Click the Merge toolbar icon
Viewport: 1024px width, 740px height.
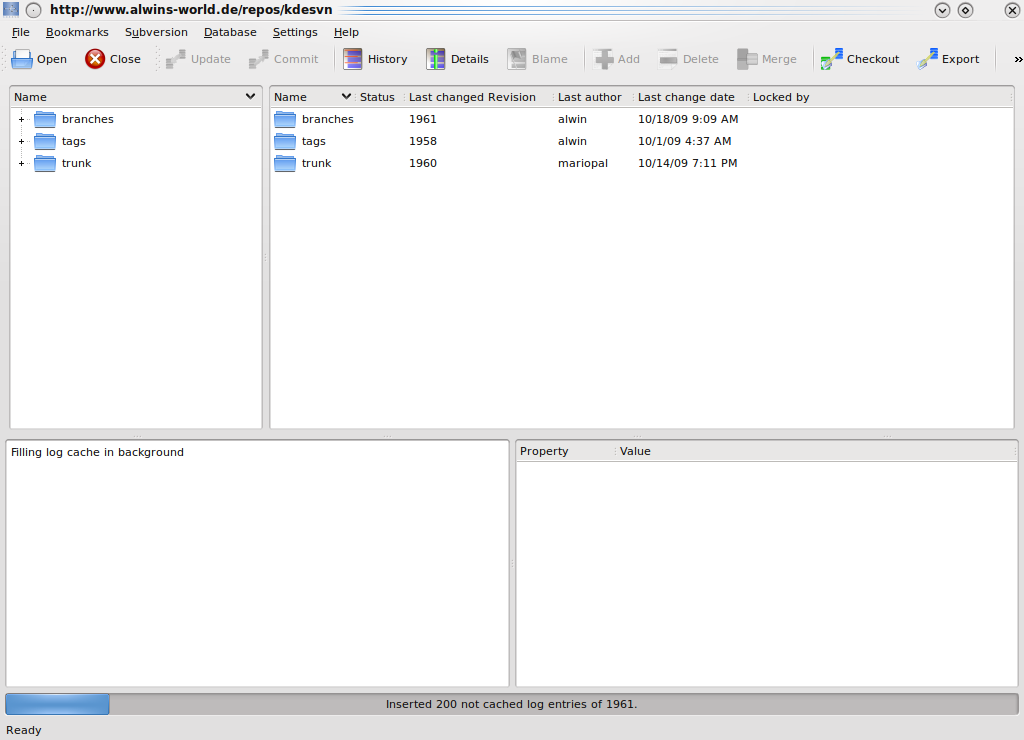tap(747, 59)
